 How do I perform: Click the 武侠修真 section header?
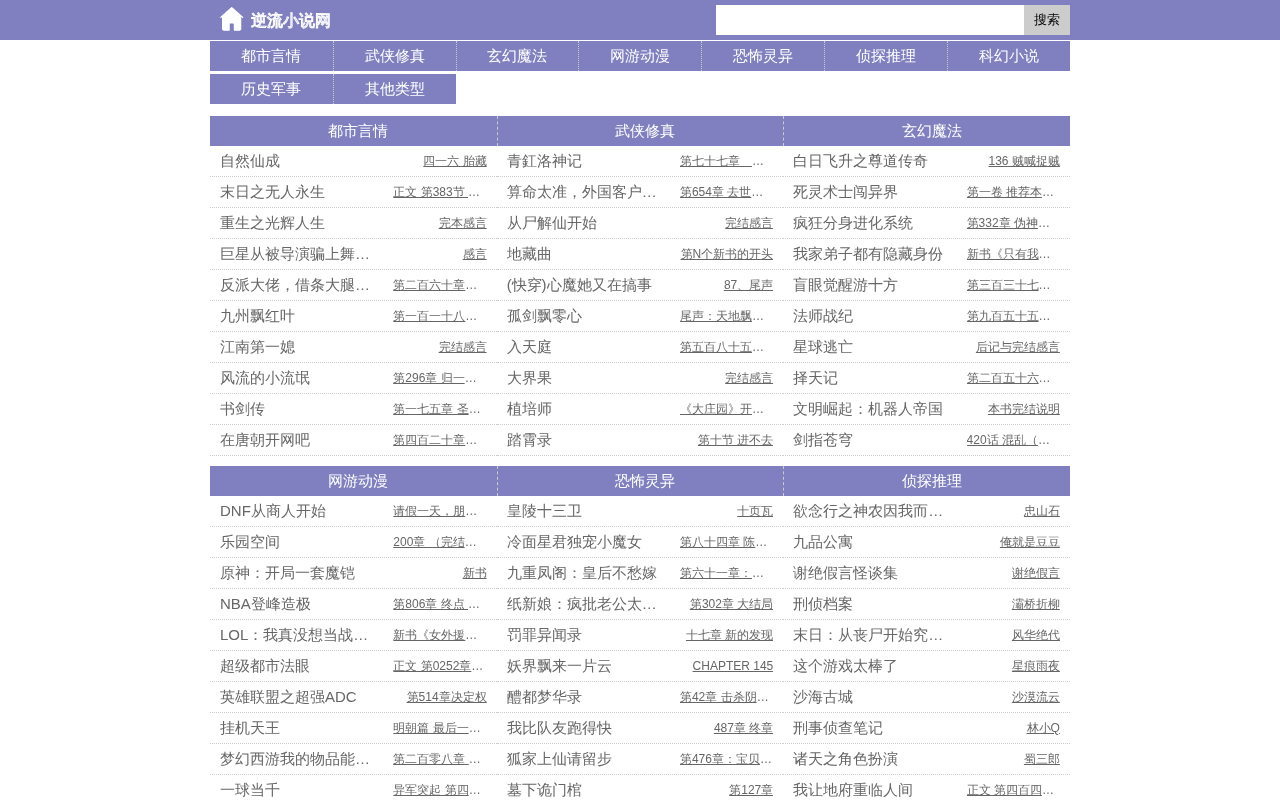click(645, 131)
